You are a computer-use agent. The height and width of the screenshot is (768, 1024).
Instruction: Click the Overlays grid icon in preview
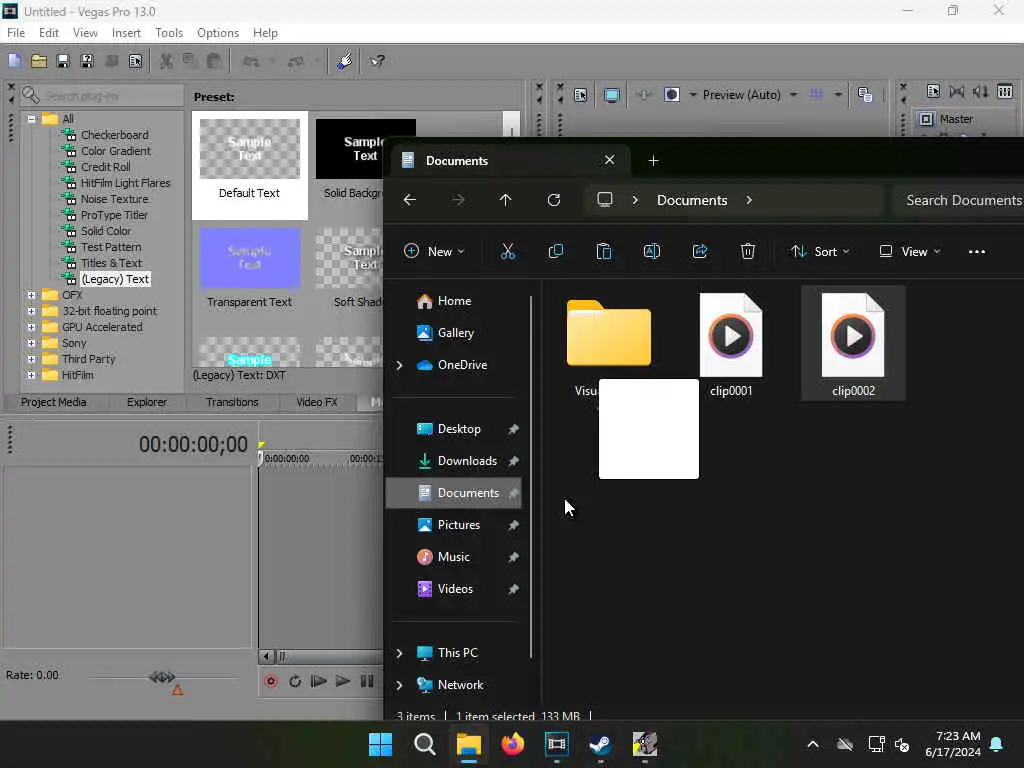[816, 95]
